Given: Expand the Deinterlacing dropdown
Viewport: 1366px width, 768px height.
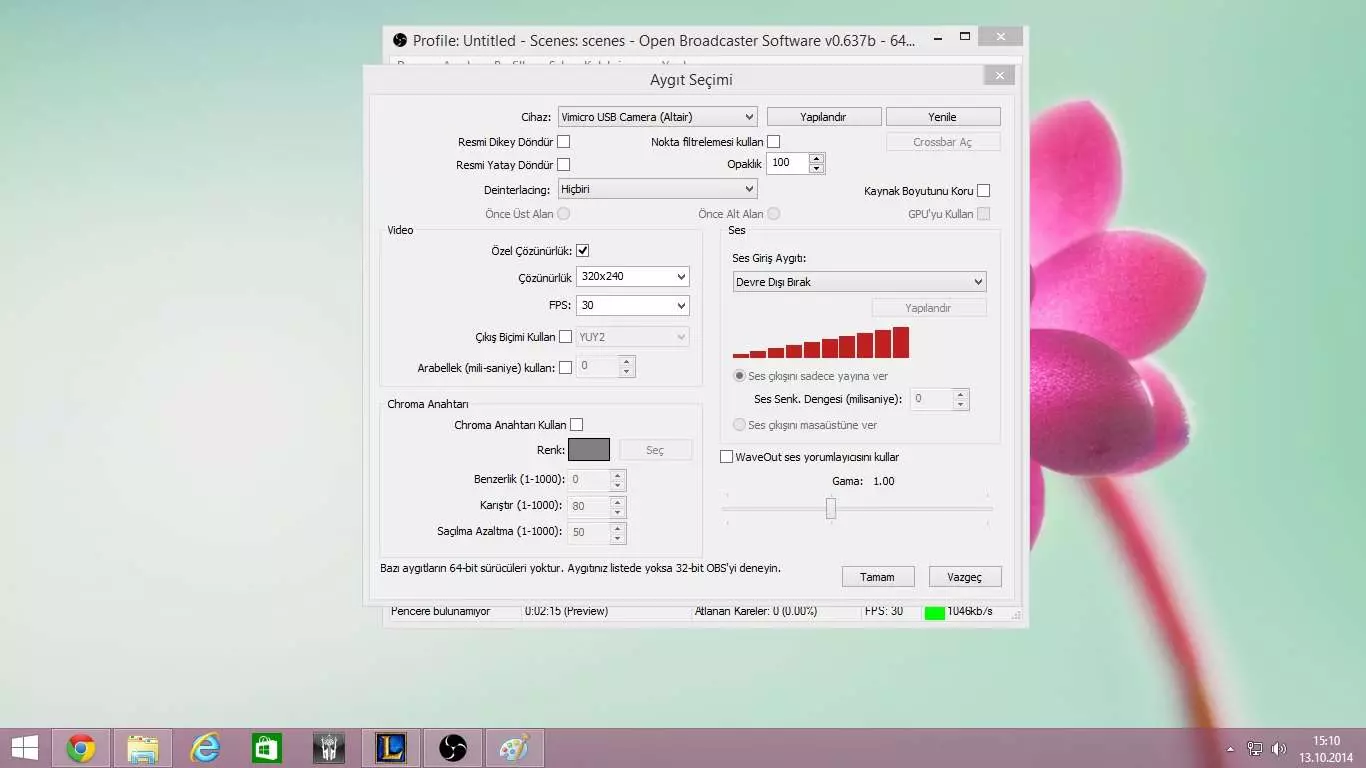Looking at the screenshot, I should coord(657,189).
